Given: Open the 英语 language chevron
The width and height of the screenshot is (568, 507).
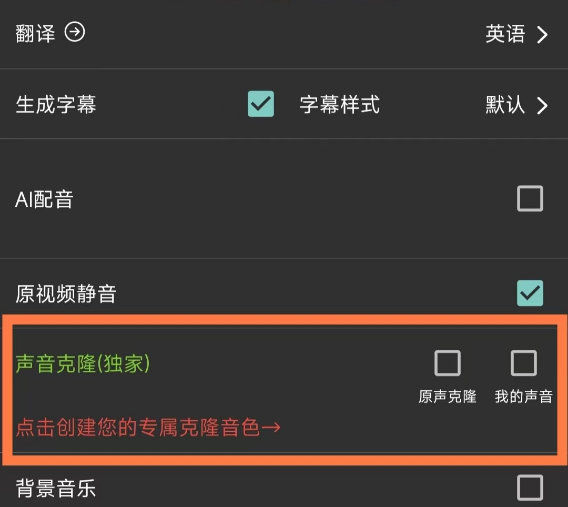Looking at the screenshot, I should (542, 35).
